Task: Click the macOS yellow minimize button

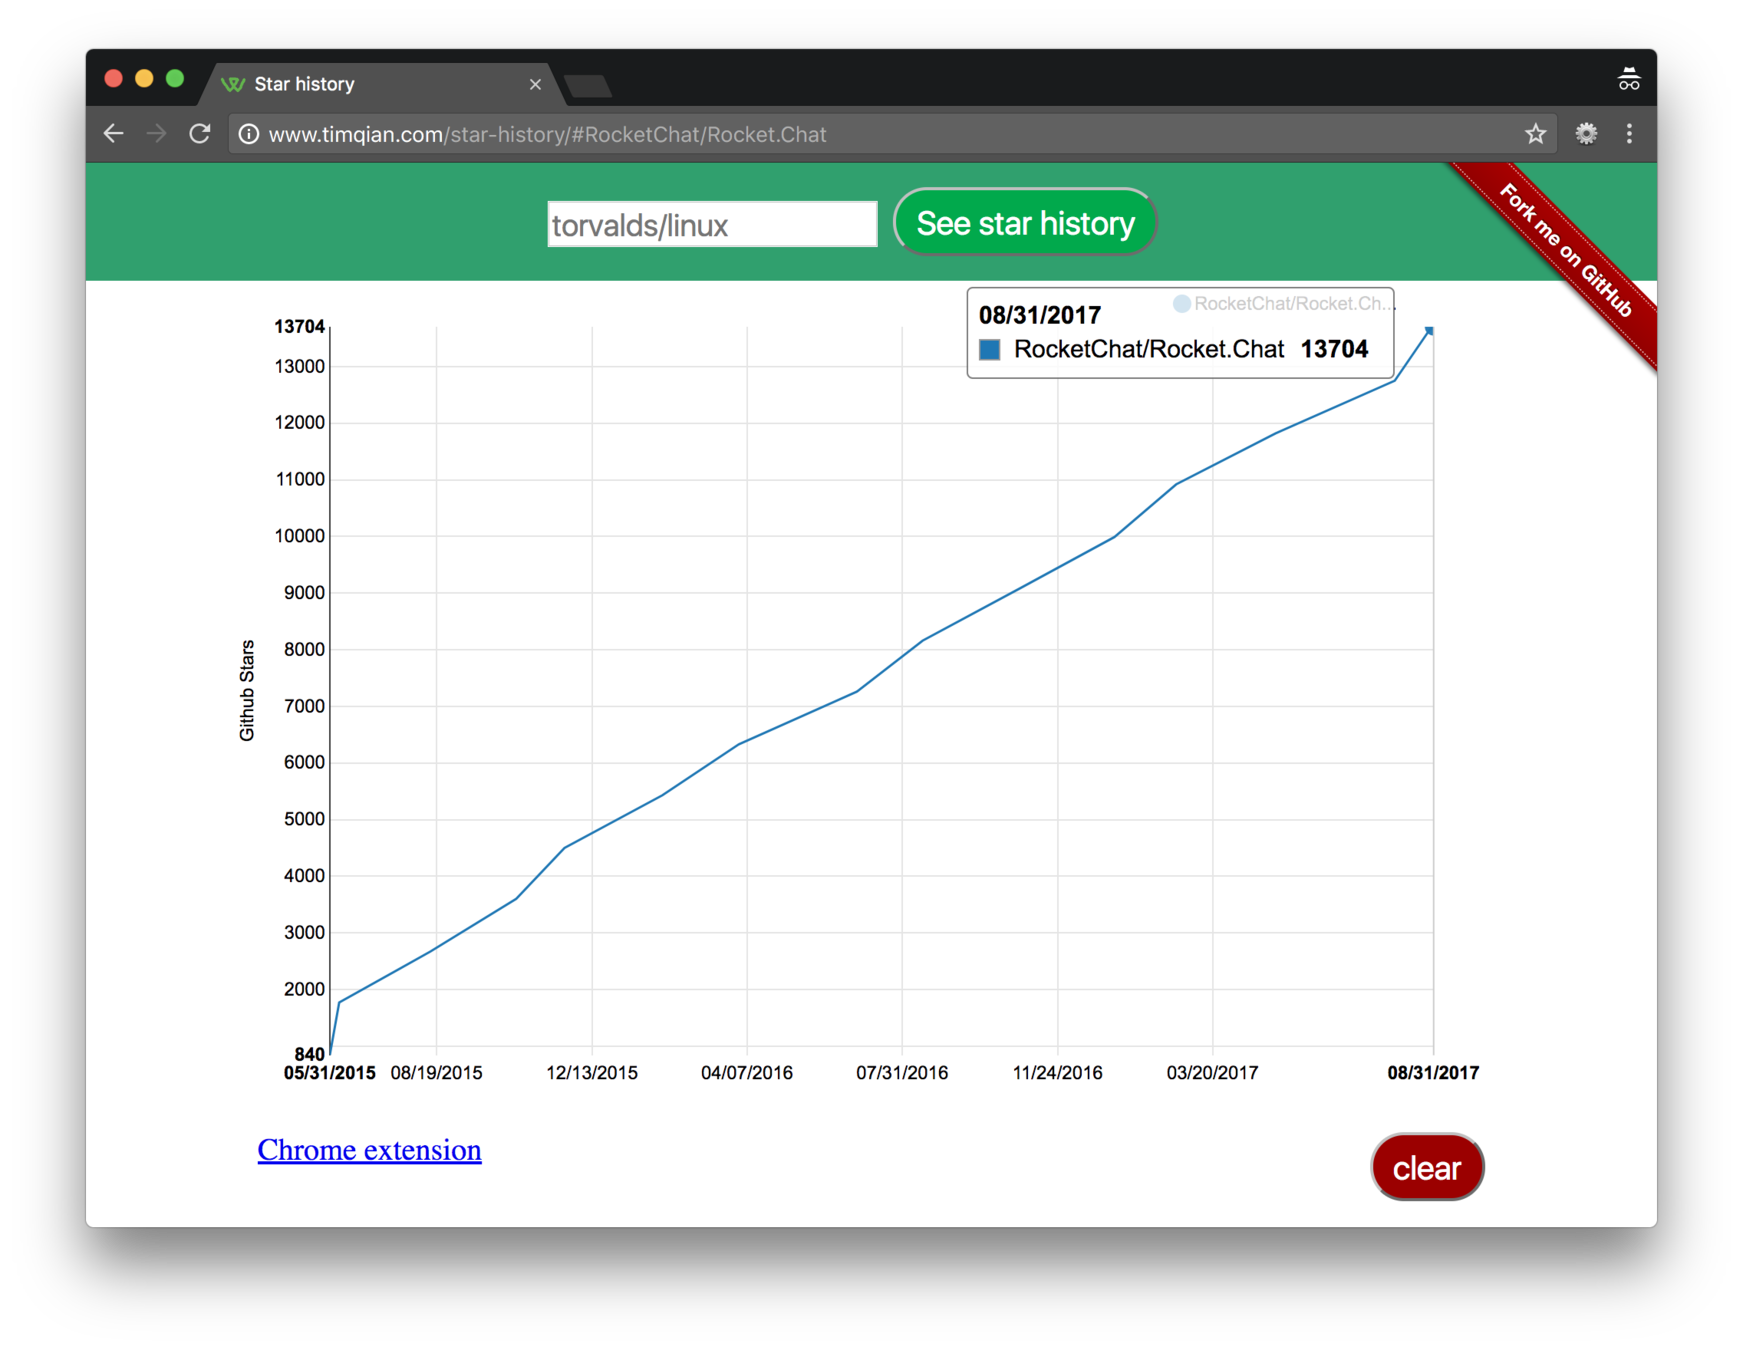Action: (144, 79)
